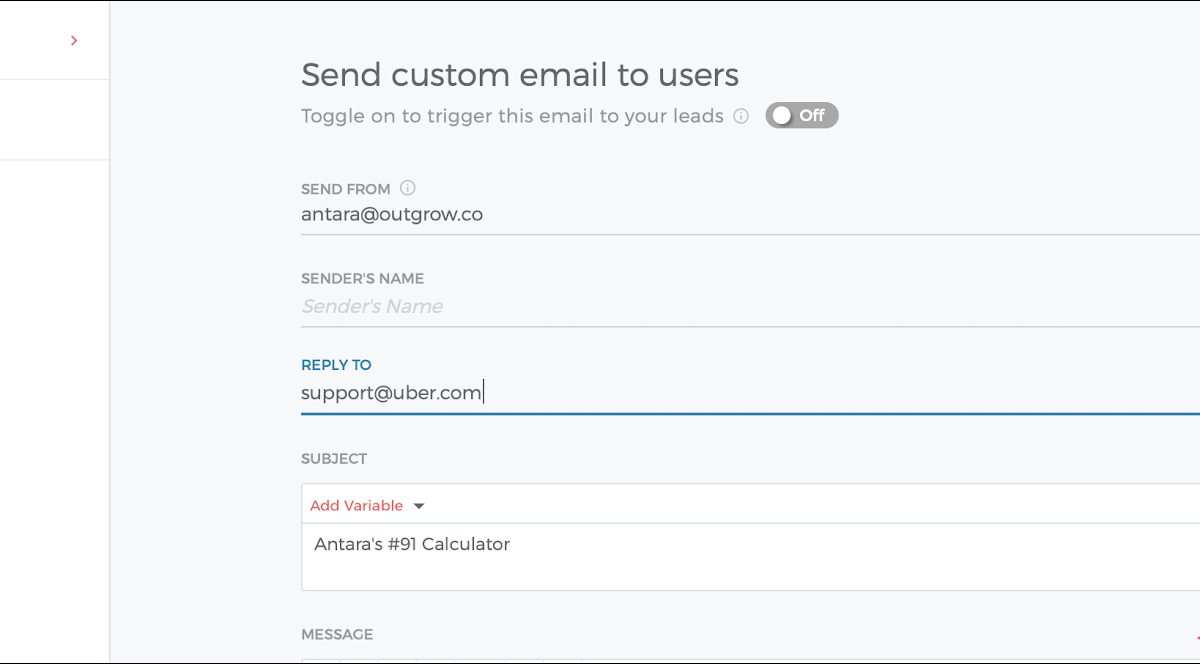Open the Add Variable dropdown arrow
The image size is (1200, 664).
pyautogui.click(x=419, y=506)
